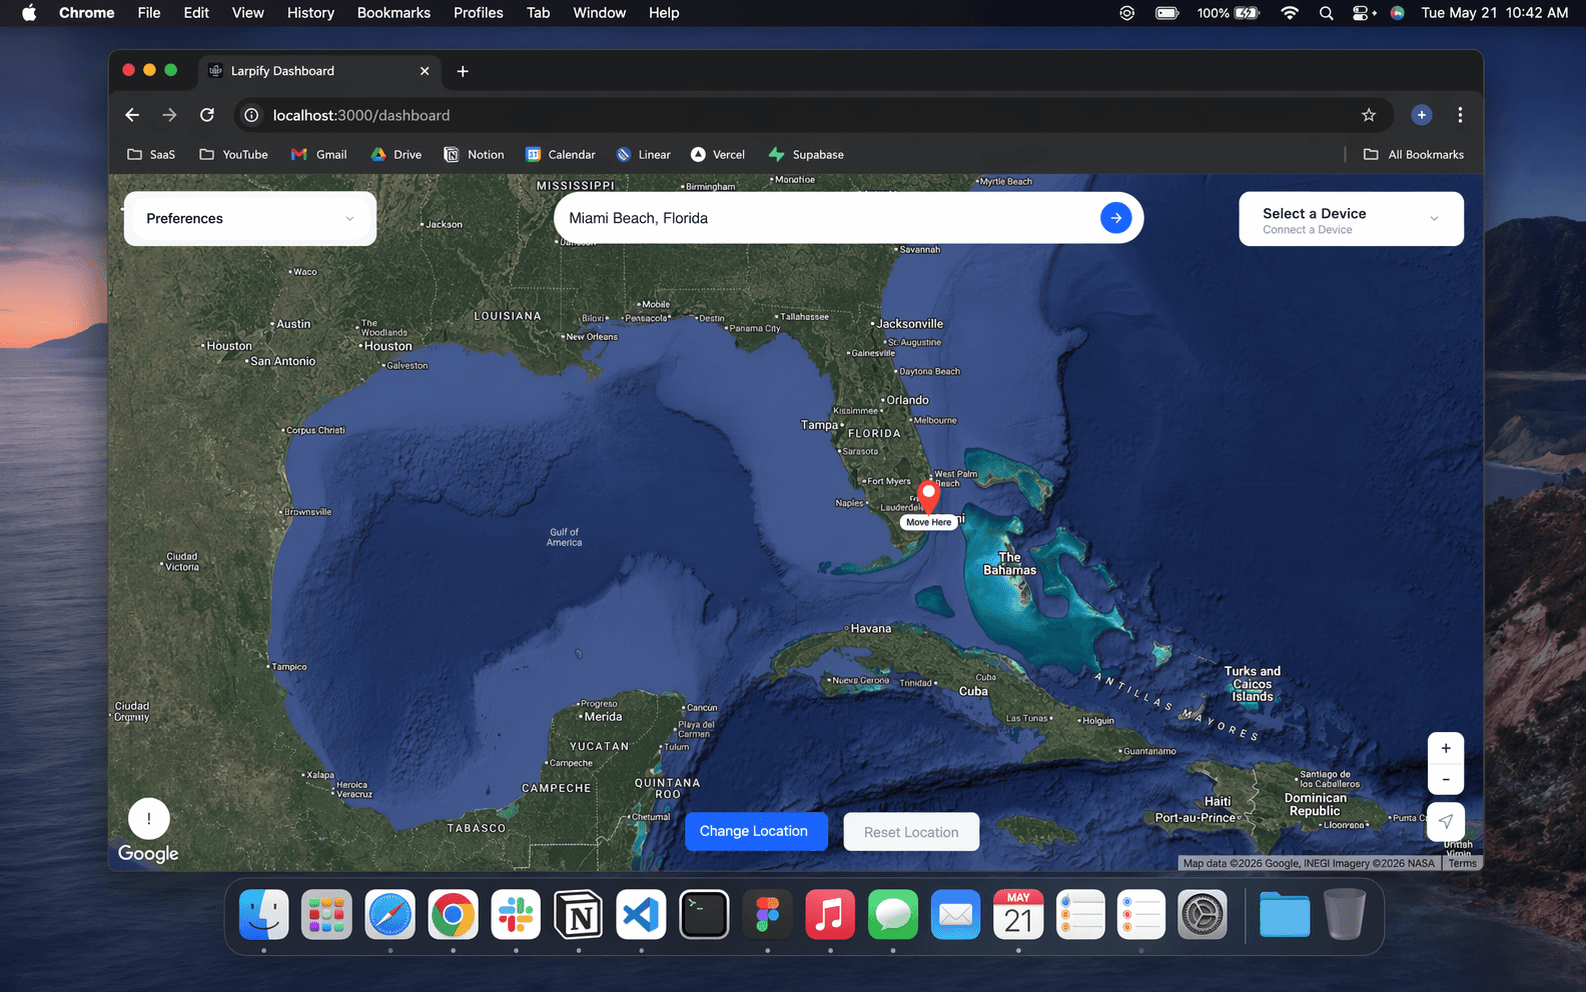
Task: Open Slack from the dock
Action: 516,914
